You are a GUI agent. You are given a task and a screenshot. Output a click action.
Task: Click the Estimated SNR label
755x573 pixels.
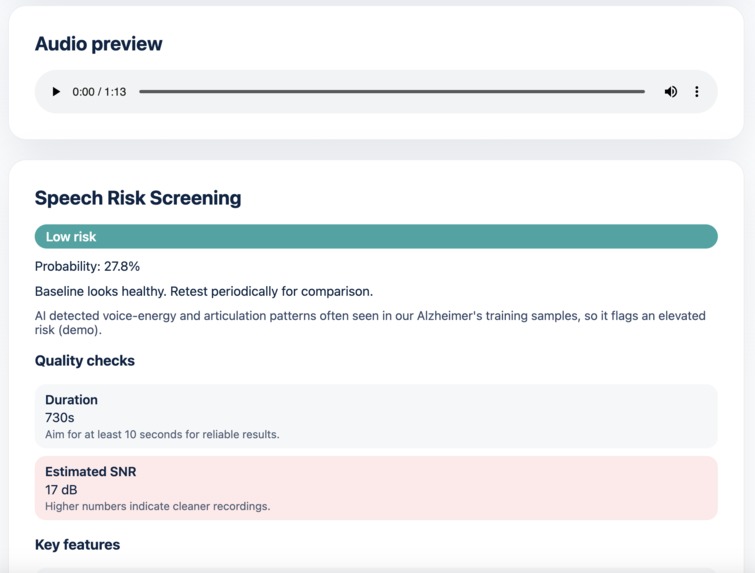pyautogui.click(x=91, y=471)
